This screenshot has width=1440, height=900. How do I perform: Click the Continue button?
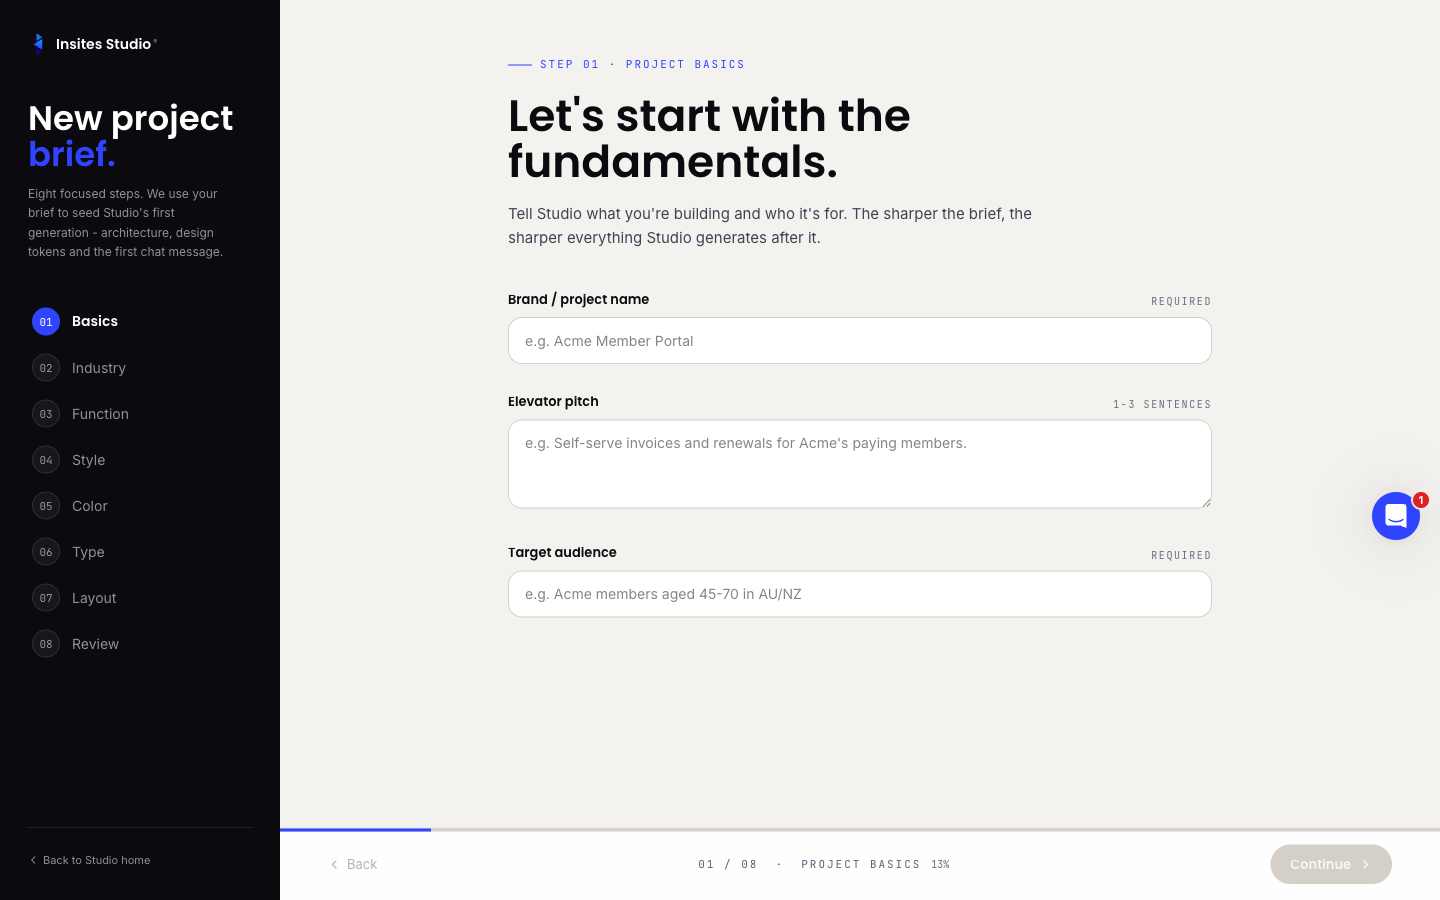pyautogui.click(x=1331, y=864)
